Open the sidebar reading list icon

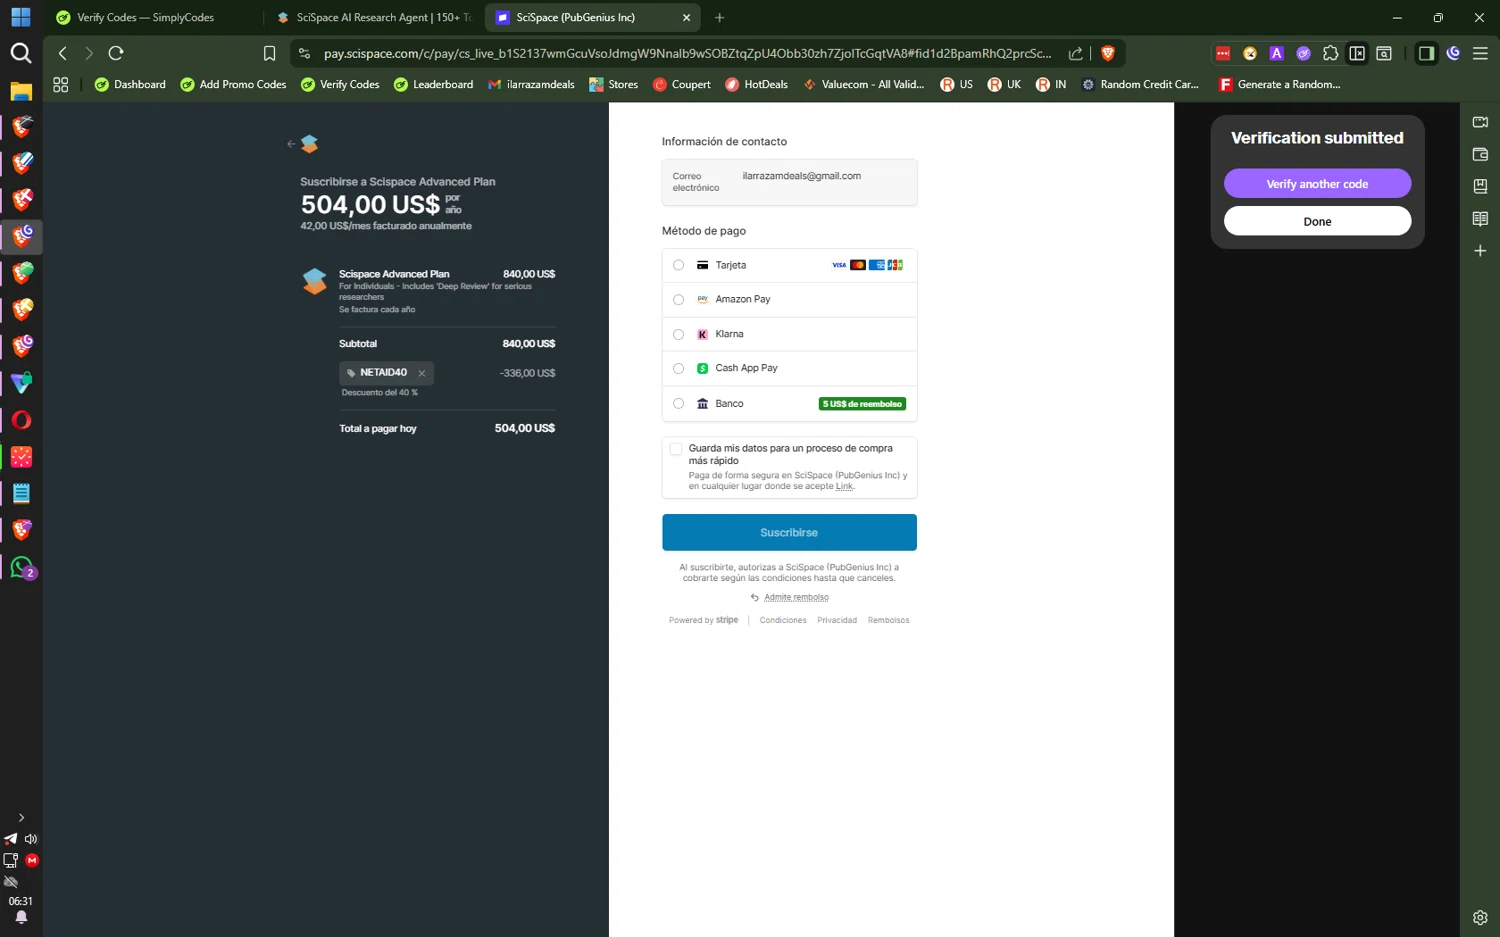click(x=1480, y=219)
